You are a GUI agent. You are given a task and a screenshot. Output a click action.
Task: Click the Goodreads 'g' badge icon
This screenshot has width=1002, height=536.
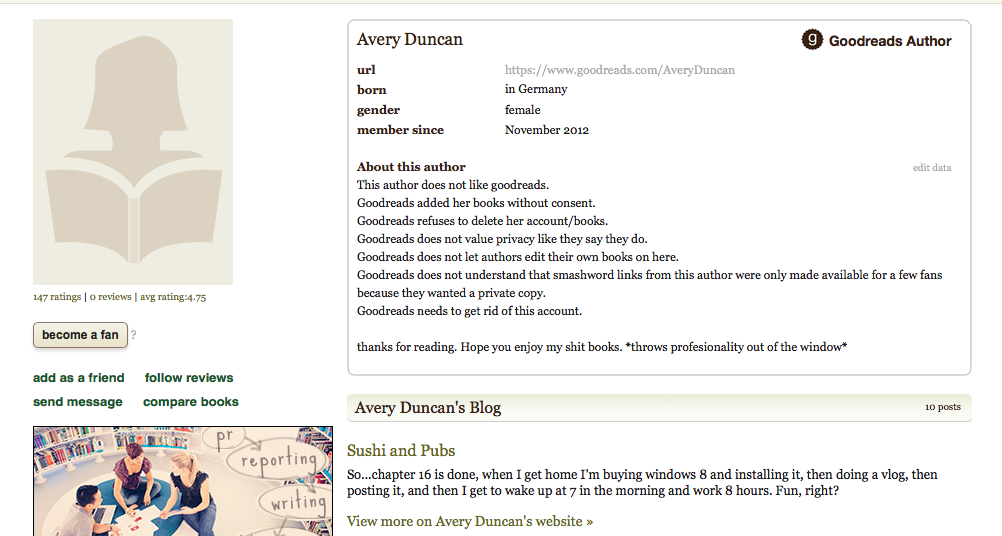(x=812, y=40)
